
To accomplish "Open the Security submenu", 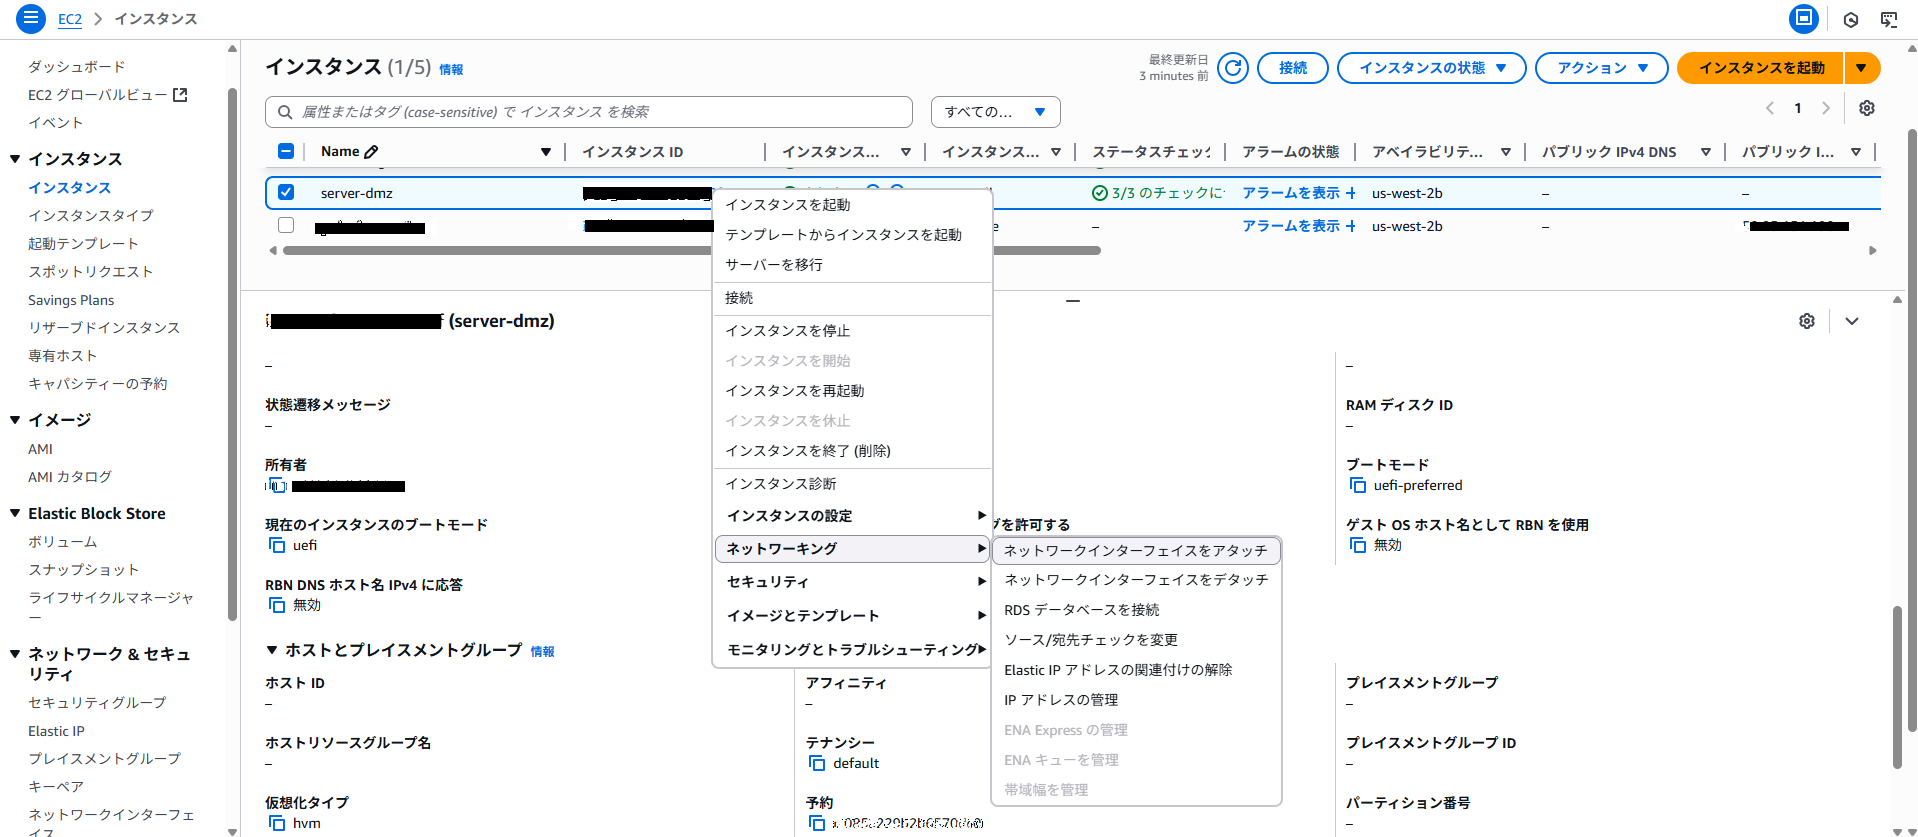I will (x=852, y=582).
